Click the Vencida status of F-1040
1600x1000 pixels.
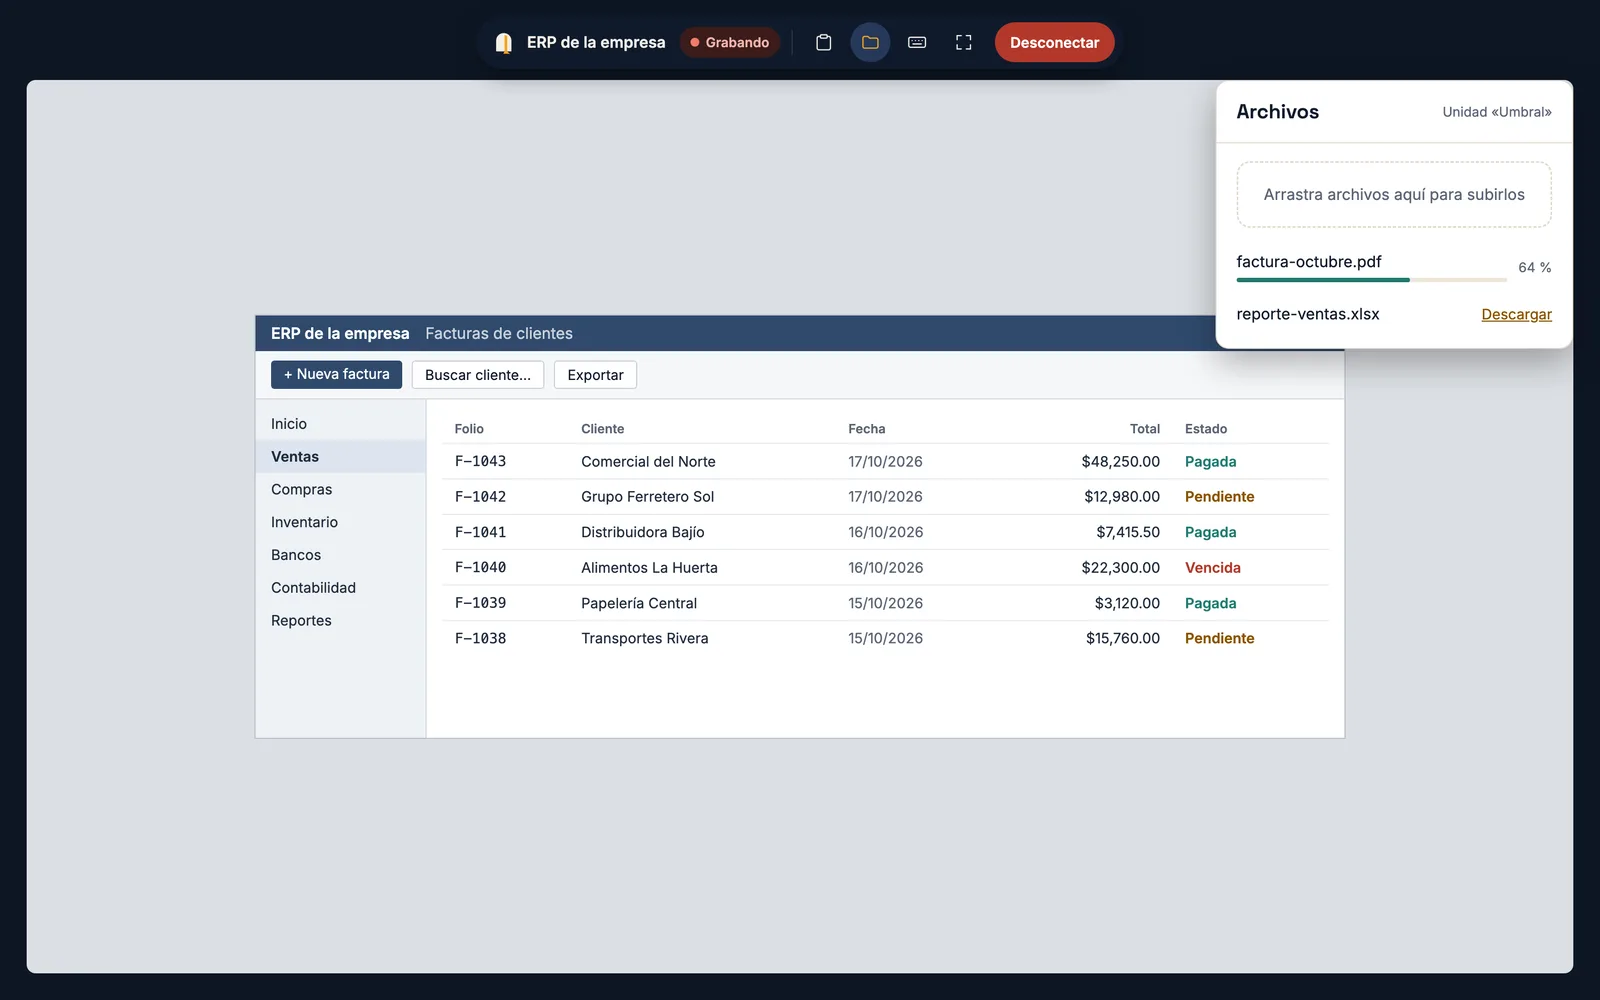point(1212,568)
